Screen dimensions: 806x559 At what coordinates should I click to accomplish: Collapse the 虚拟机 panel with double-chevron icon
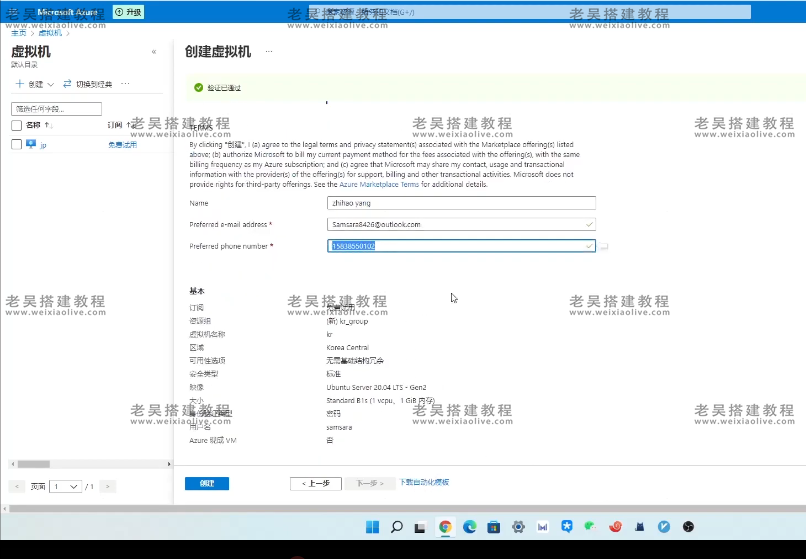tap(154, 52)
